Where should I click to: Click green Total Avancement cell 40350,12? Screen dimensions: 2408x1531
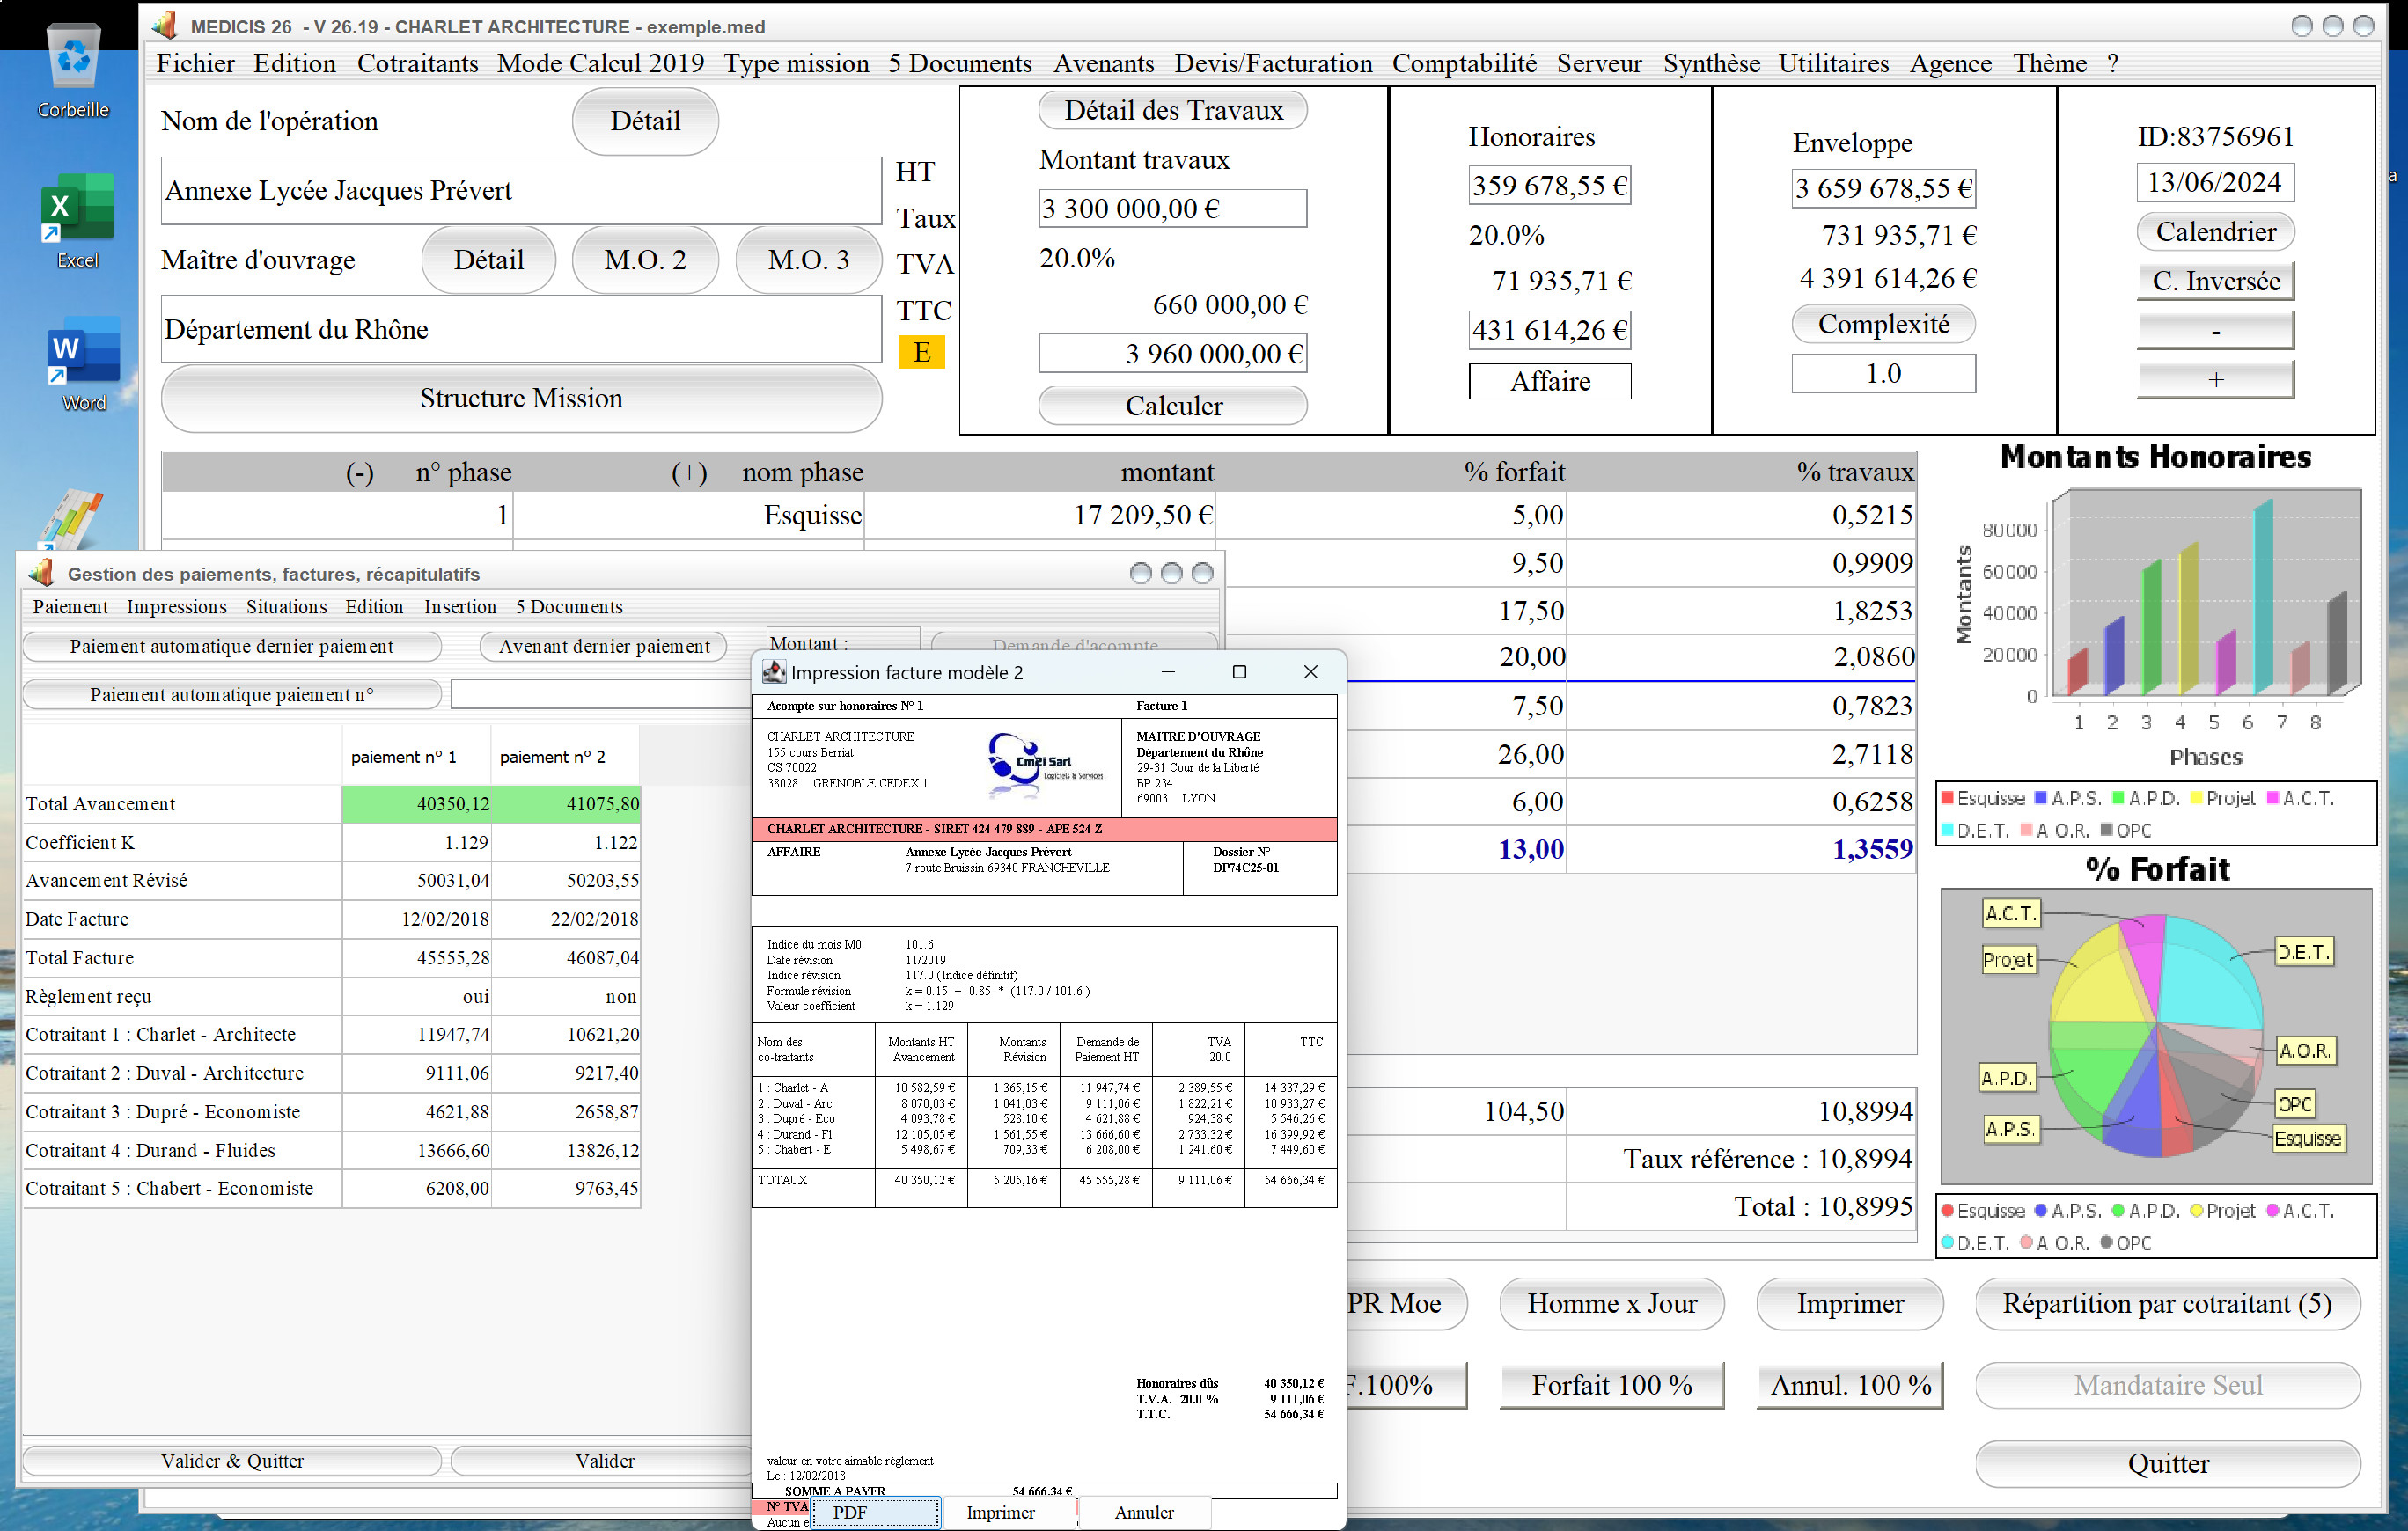[x=417, y=803]
